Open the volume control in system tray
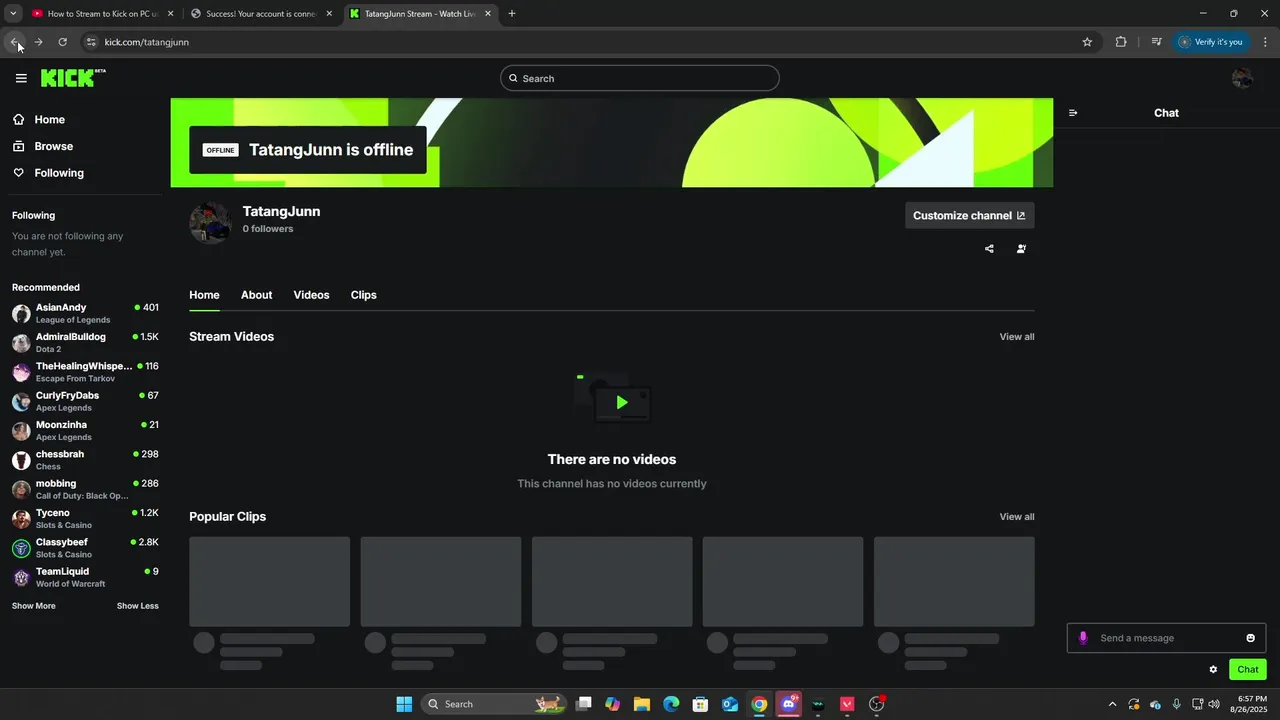1280x720 pixels. pos(1214,704)
